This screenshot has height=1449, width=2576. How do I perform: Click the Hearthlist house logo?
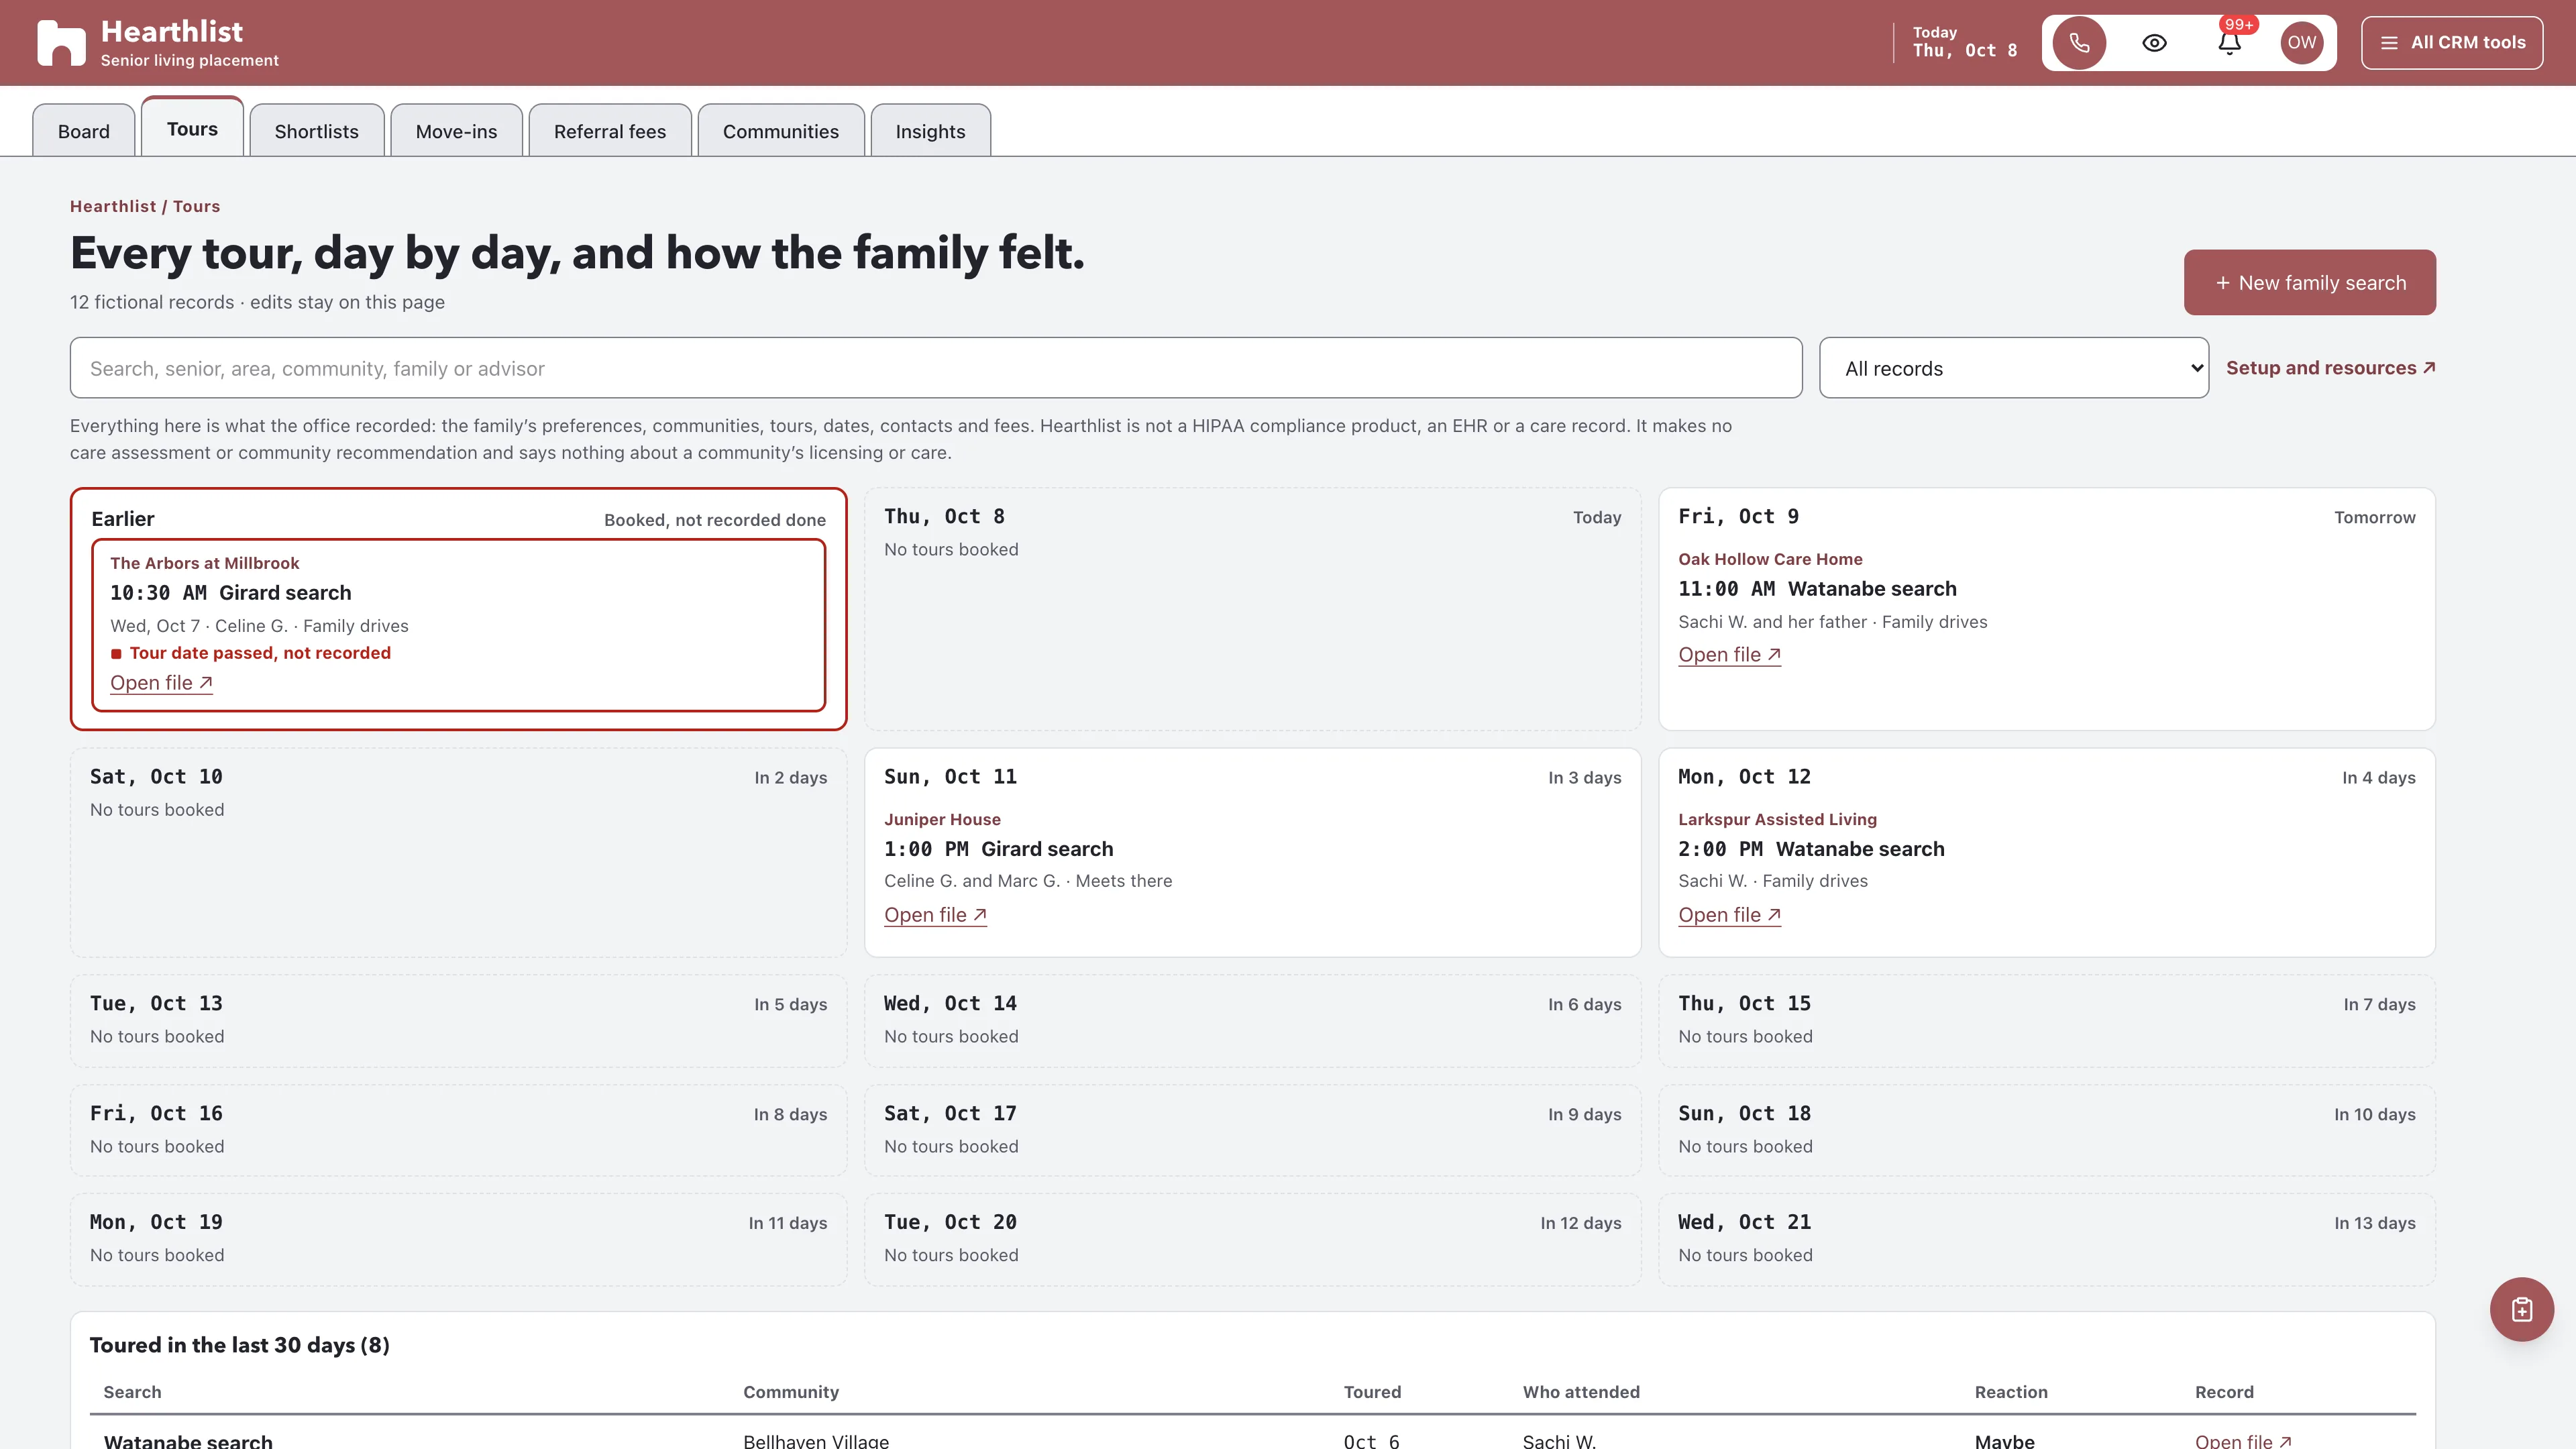[x=61, y=43]
